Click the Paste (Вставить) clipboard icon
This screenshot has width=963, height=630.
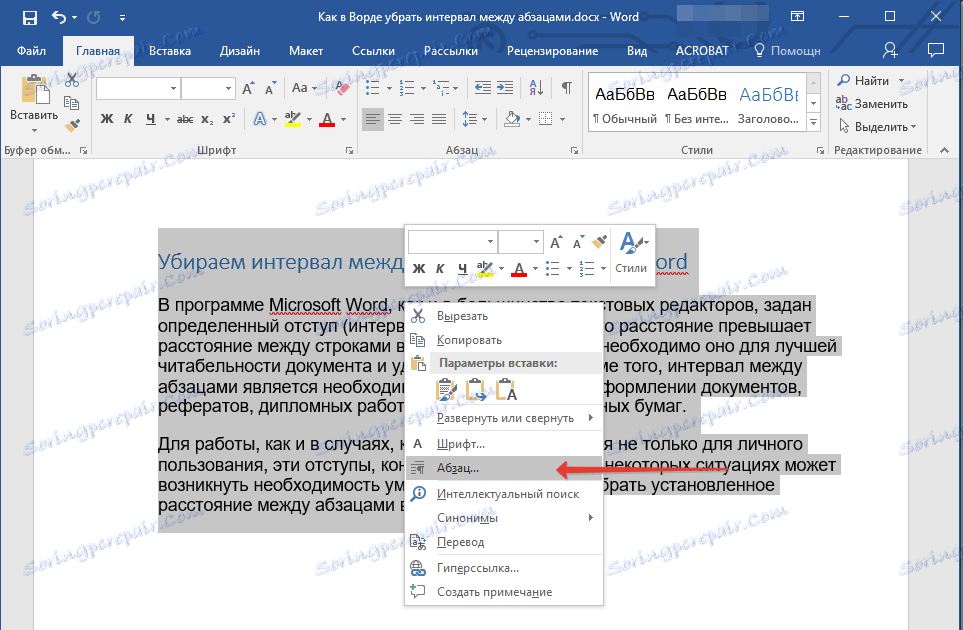[35, 90]
